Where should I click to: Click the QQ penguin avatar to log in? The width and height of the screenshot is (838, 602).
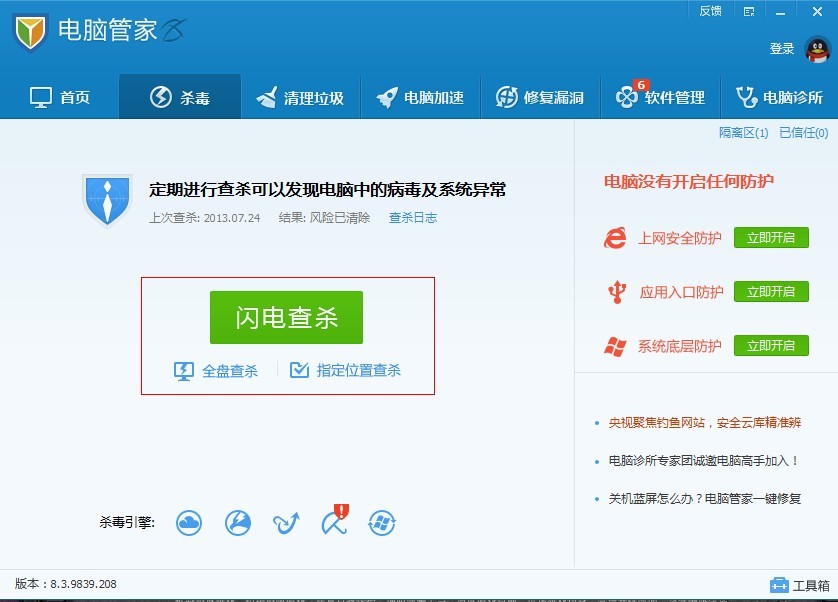point(817,48)
